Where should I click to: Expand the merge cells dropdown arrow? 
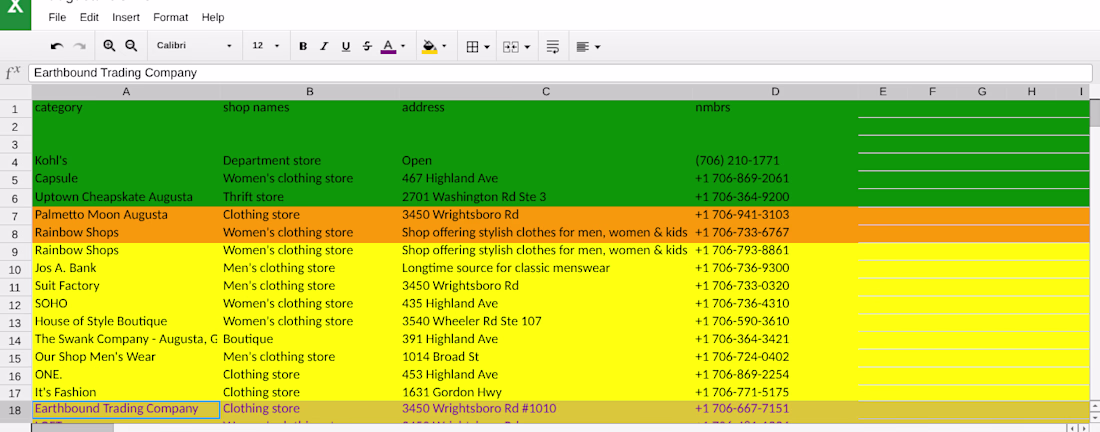[x=527, y=46]
